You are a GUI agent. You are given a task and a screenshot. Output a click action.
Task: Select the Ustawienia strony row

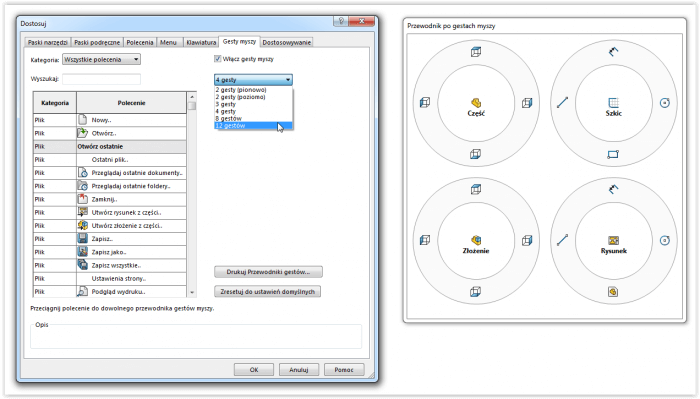[110, 278]
